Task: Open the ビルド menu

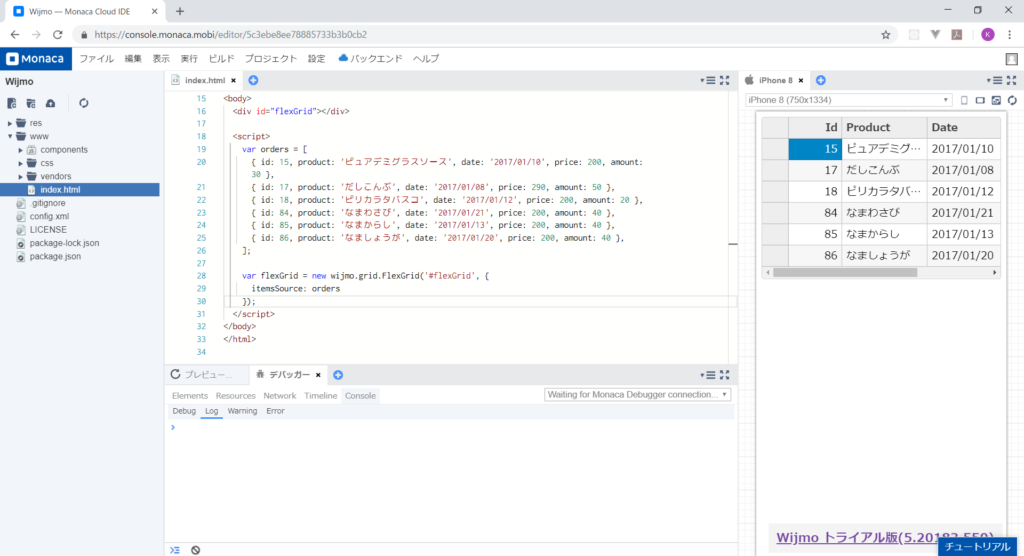Action: (x=221, y=59)
